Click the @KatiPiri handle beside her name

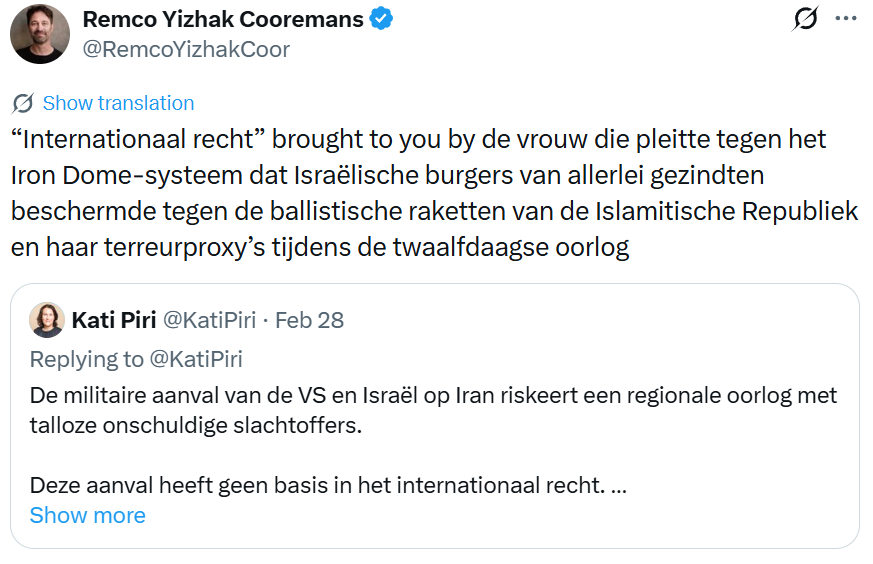pos(209,320)
